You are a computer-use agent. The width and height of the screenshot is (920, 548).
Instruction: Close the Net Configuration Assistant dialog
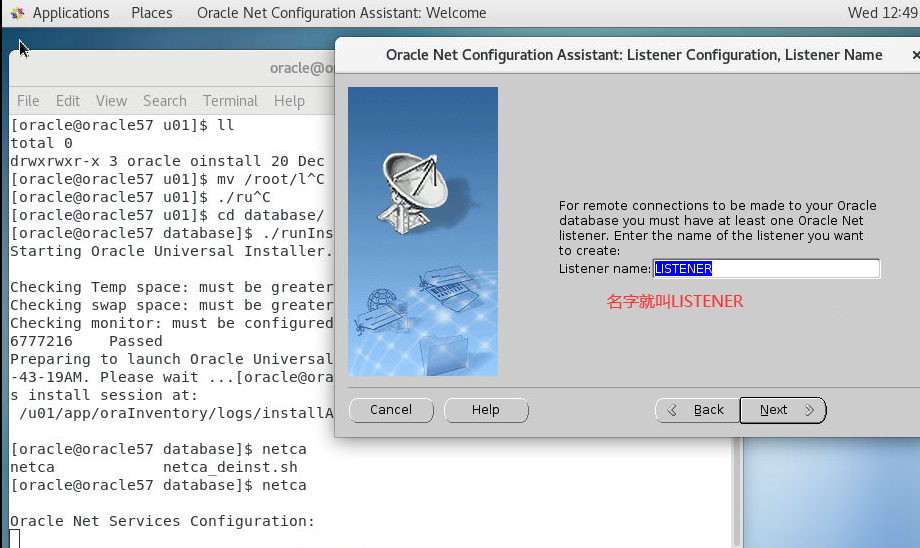(915, 55)
